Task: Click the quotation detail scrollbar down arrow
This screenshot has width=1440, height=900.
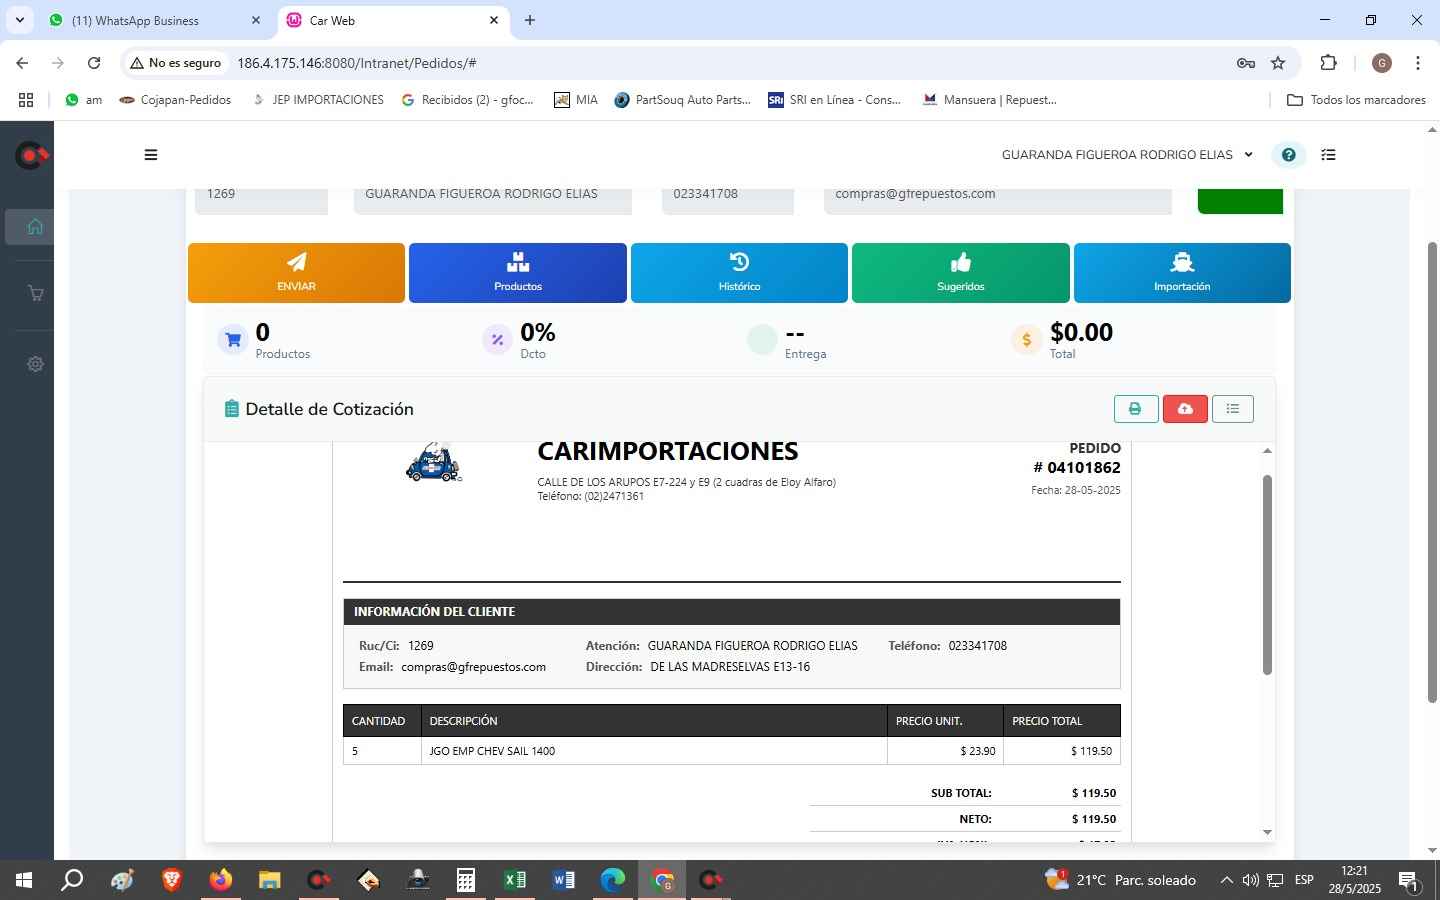Action: point(1267,832)
